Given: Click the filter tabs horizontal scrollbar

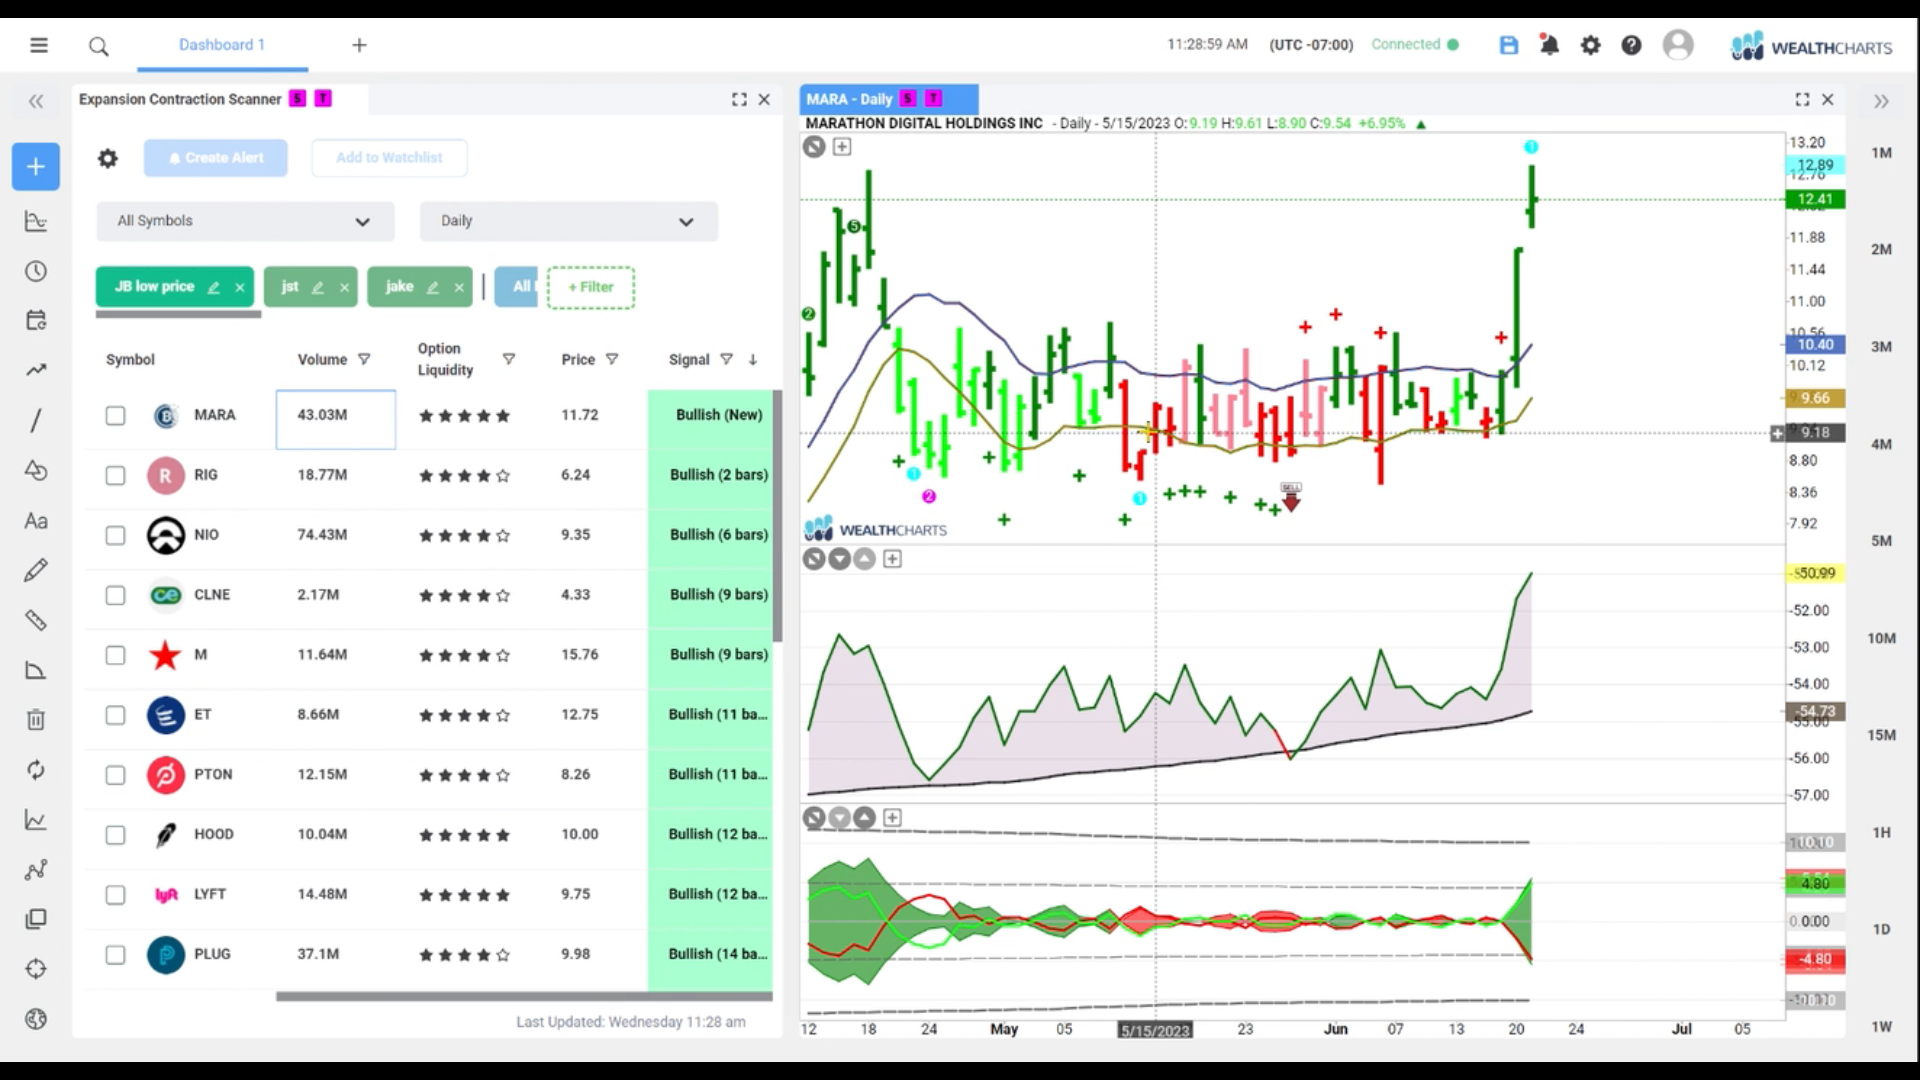Looking at the screenshot, I should tap(178, 314).
